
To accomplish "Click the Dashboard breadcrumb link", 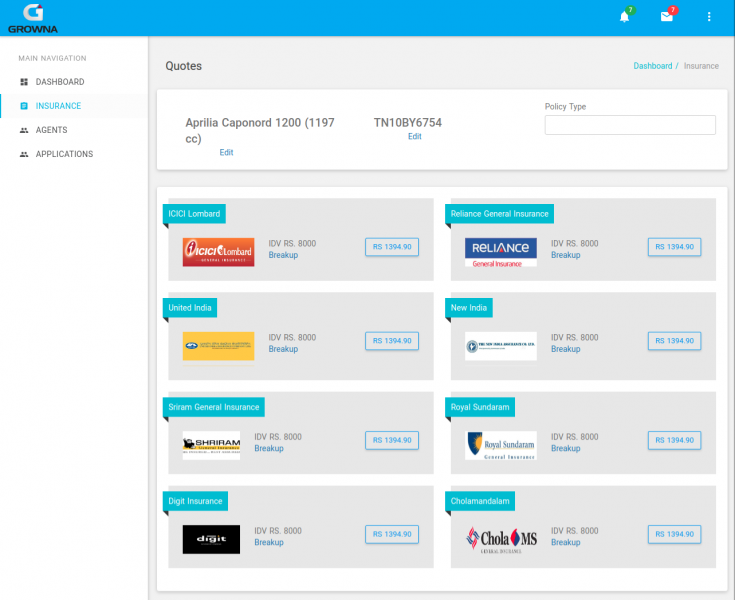I will click(x=652, y=66).
